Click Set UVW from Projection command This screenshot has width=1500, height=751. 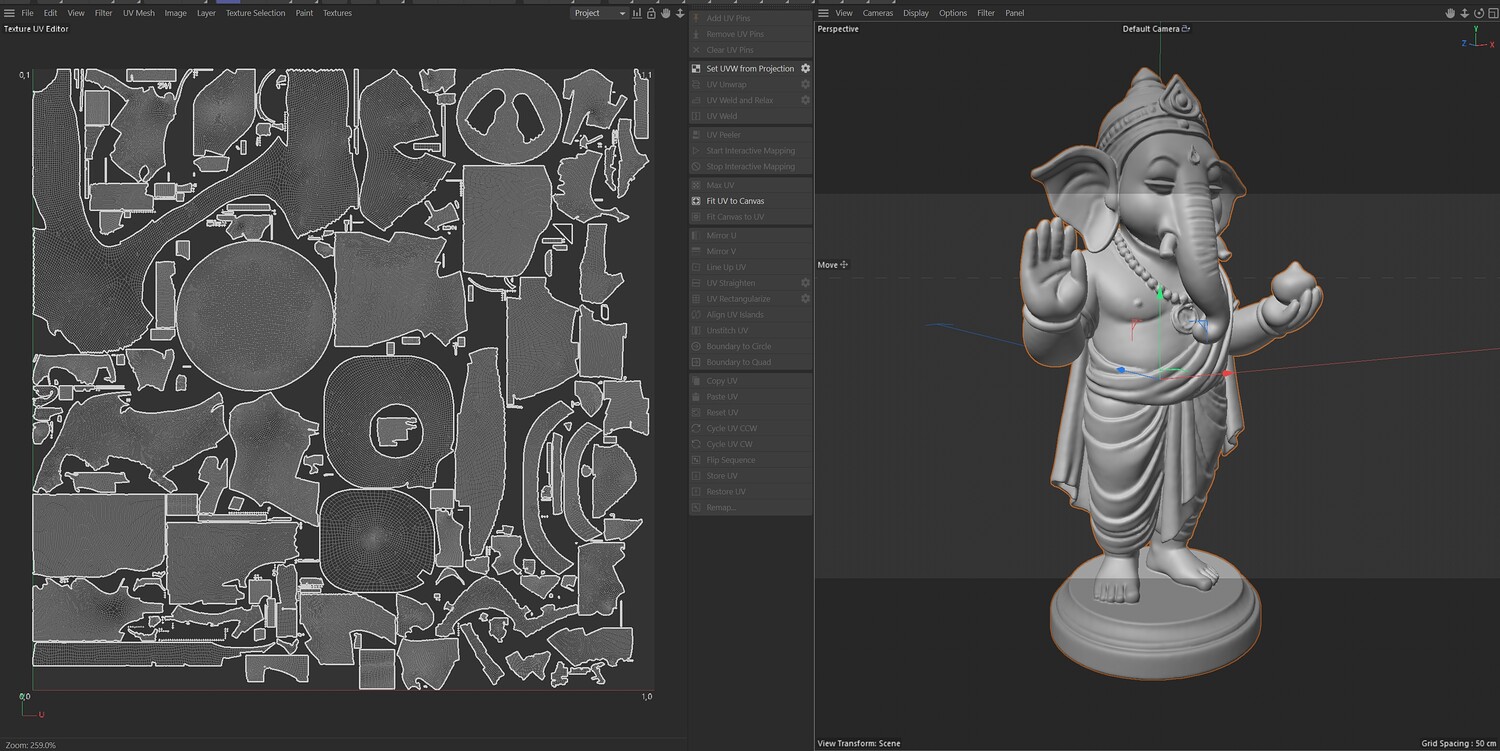[750, 68]
